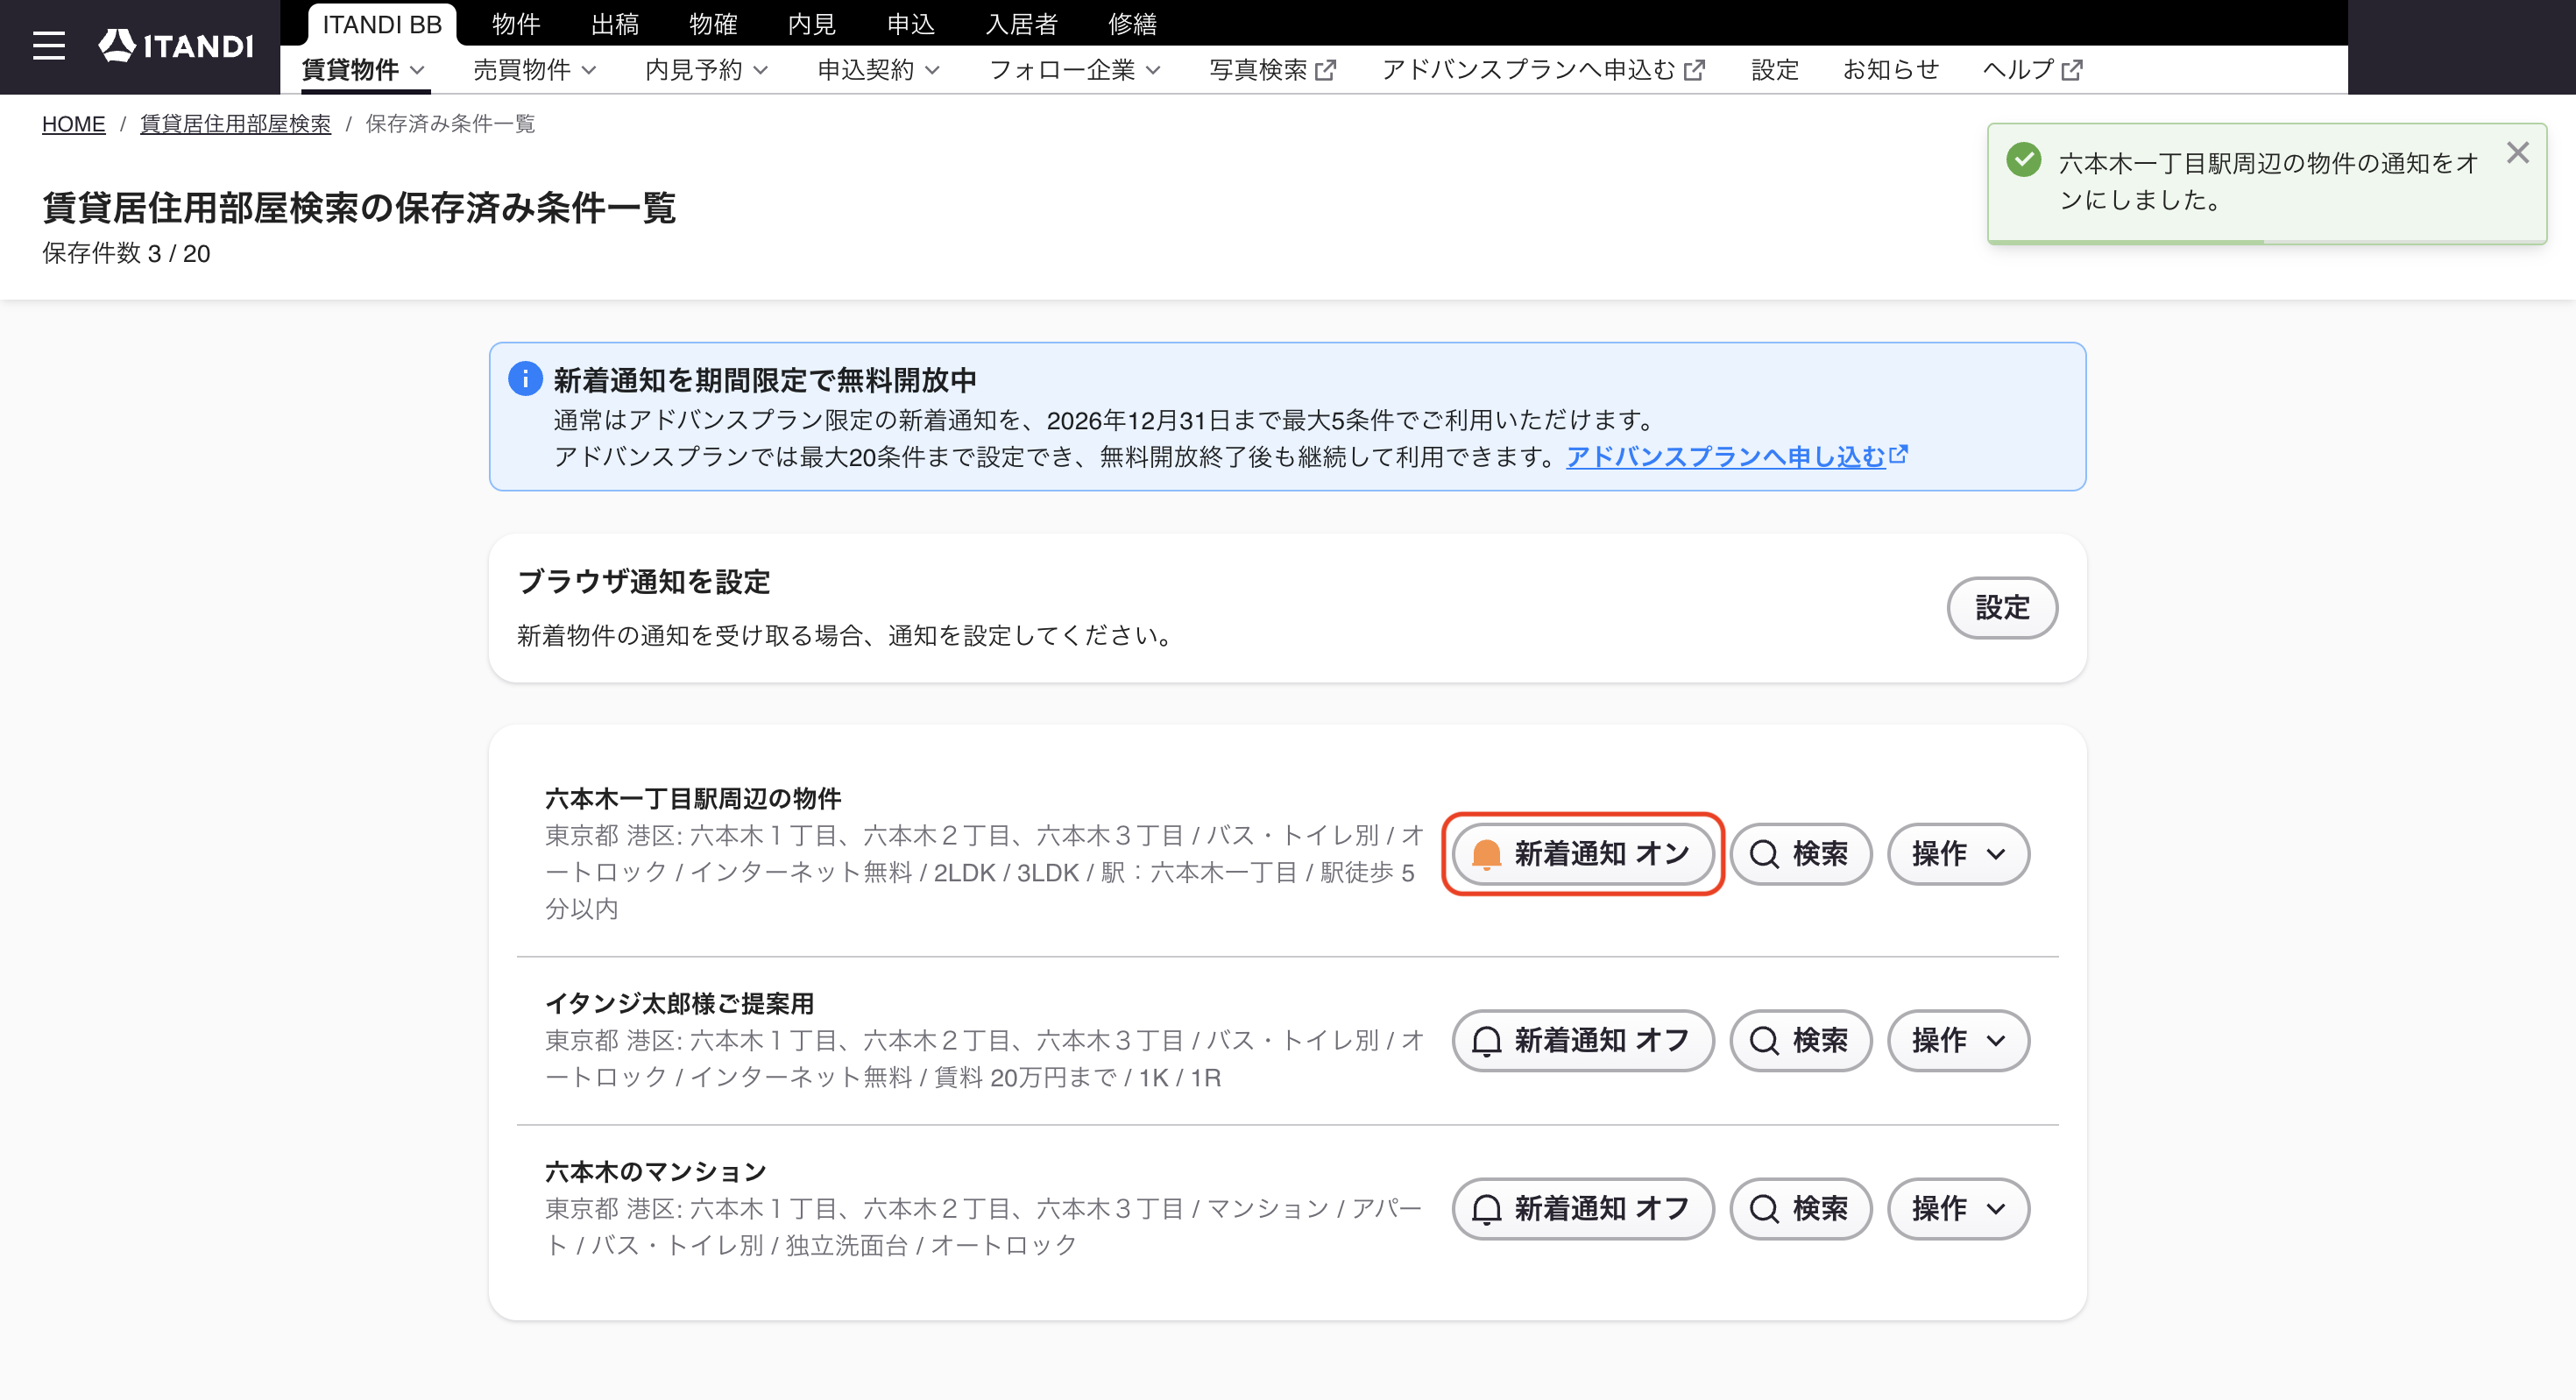Switch to the 物確 top tab
The height and width of the screenshot is (1400, 2576).
tap(713, 24)
